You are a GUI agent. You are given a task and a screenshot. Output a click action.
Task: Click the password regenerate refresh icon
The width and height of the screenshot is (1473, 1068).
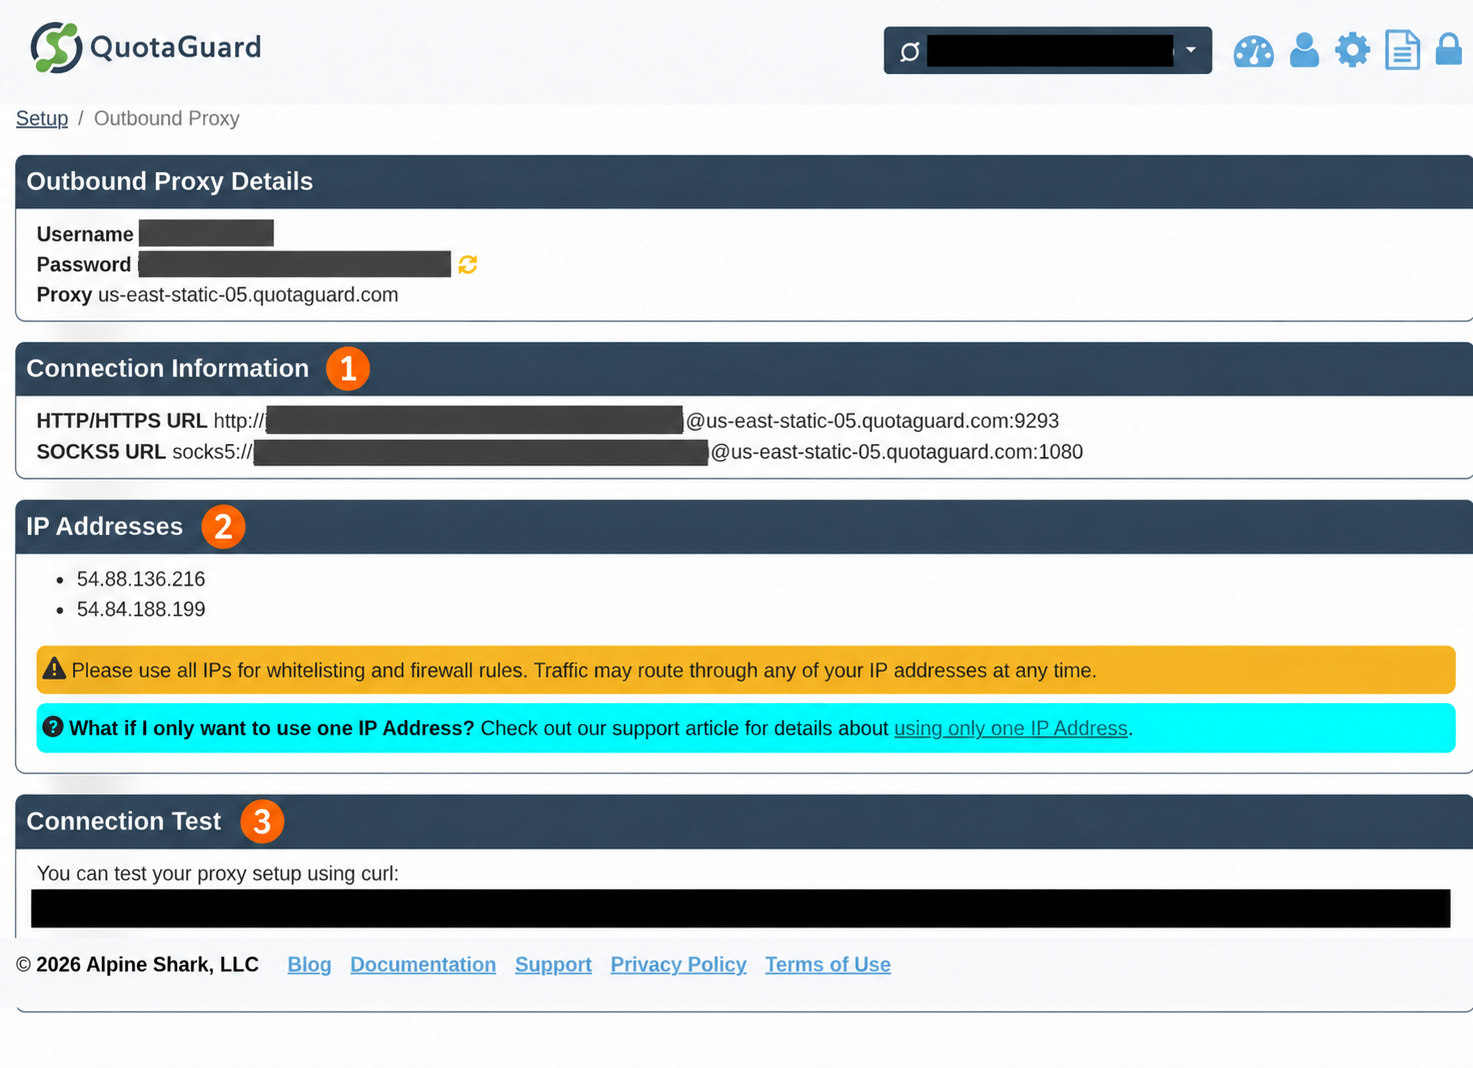pos(467,264)
